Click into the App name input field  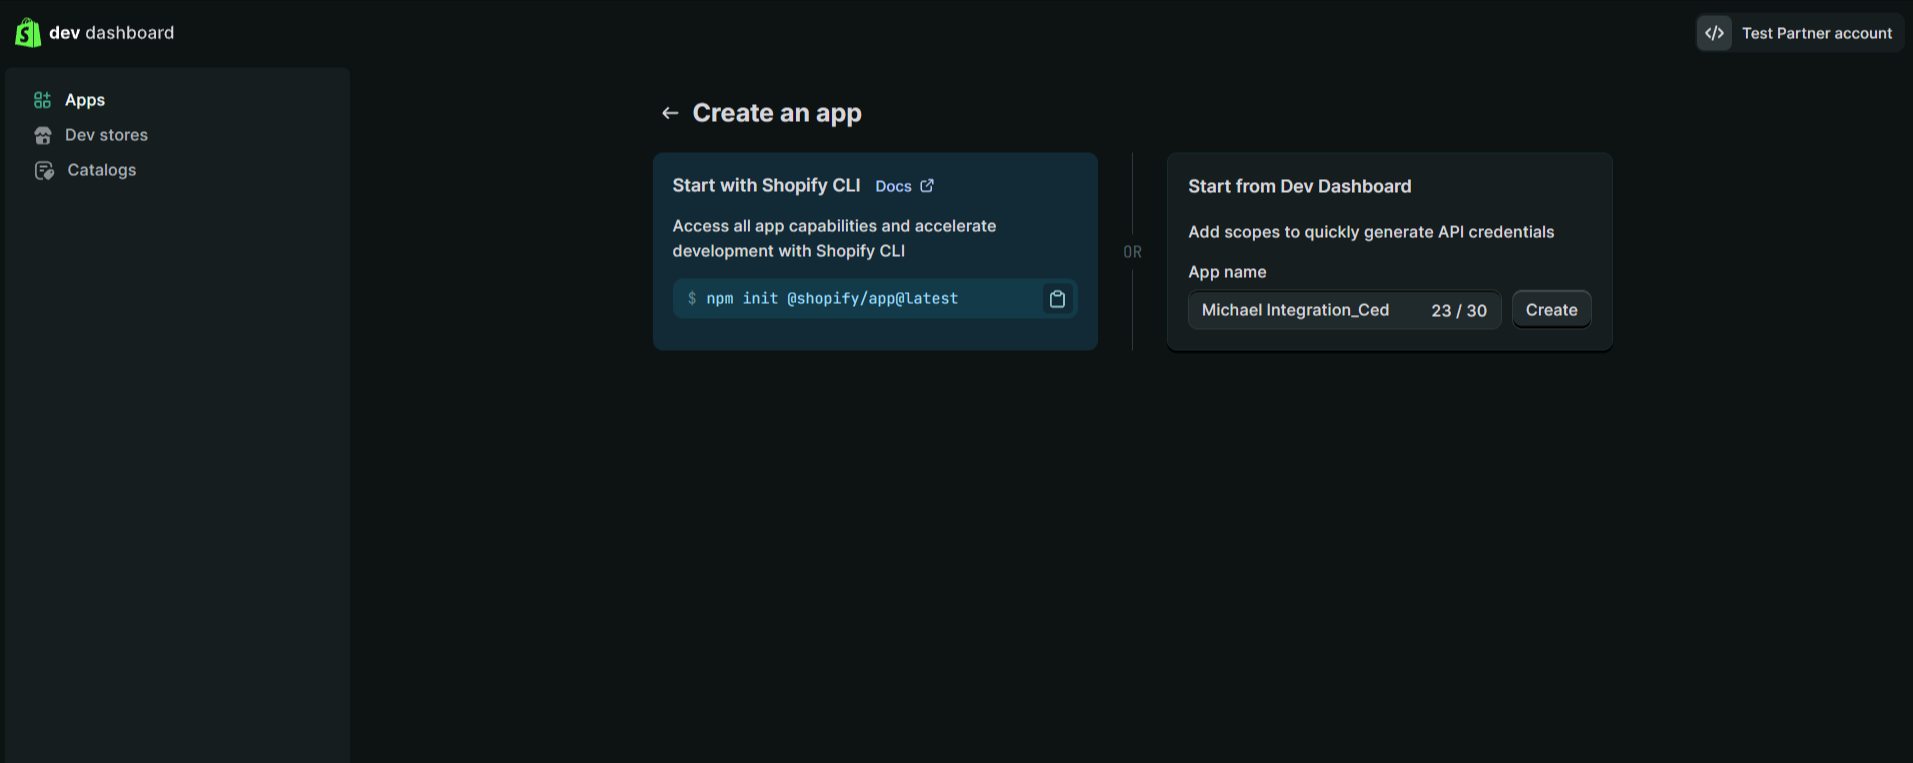pyautogui.click(x=1305, y=310)
